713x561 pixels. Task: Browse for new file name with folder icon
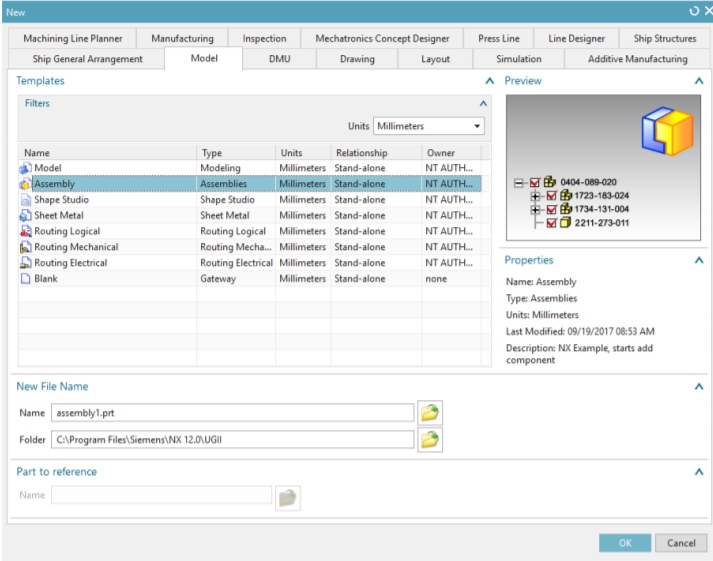click(x=430, y=413)
